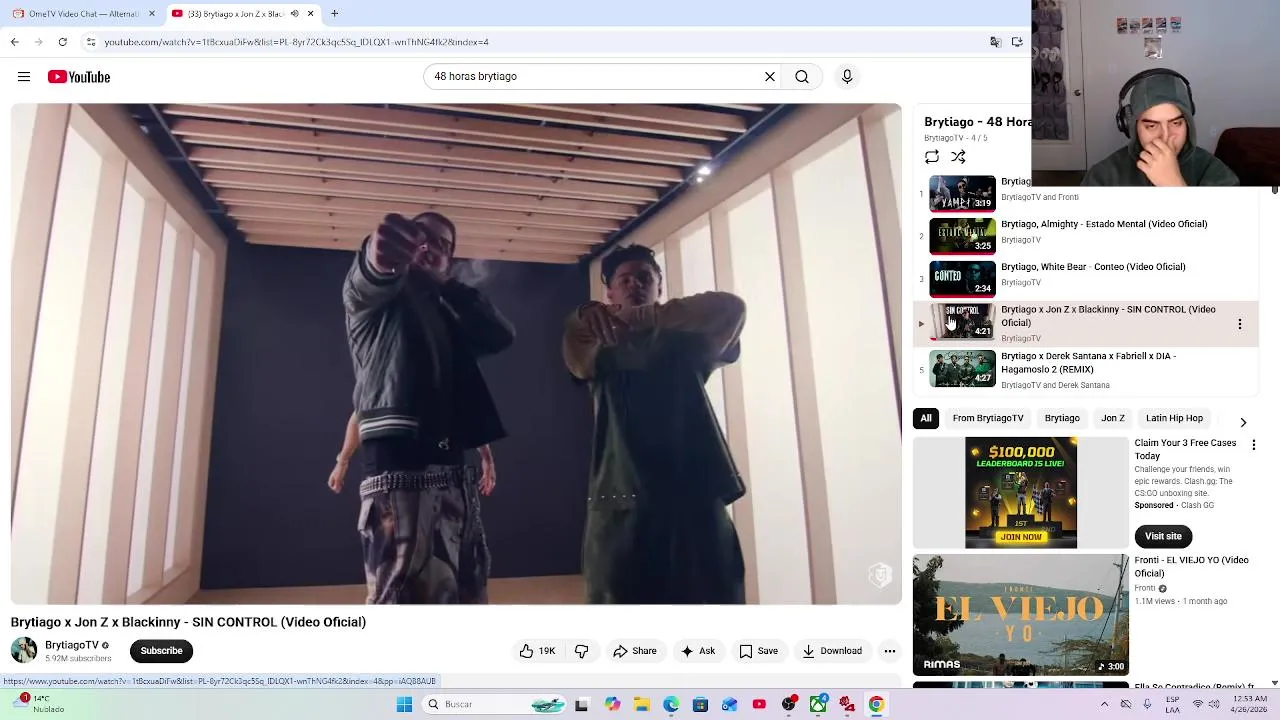Open the Xbox app from taskbar
Screen dimensions: 1280x720
(x=818, y=704)
